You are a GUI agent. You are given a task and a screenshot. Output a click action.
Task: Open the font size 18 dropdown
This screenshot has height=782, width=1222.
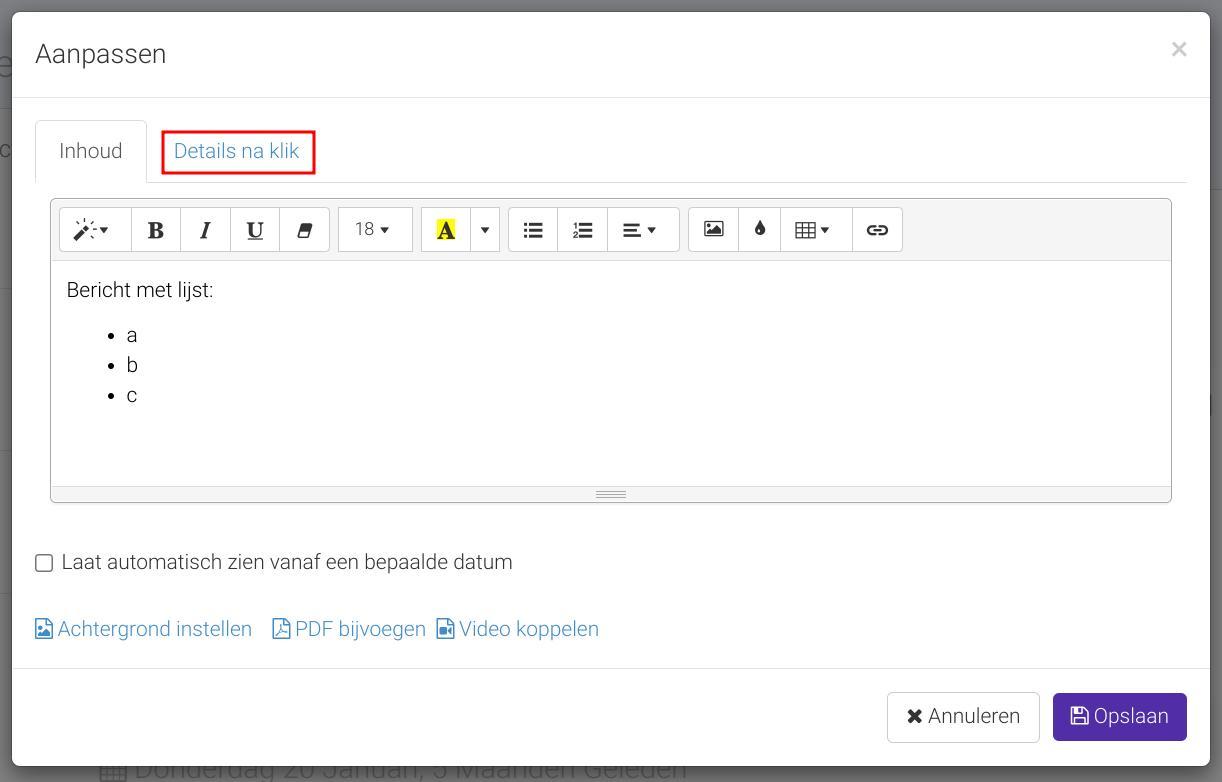(x=375, y=230)
